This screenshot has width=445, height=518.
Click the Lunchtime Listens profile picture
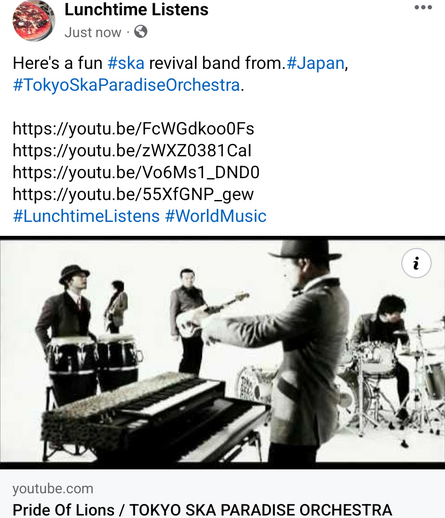tap(33, 20)
